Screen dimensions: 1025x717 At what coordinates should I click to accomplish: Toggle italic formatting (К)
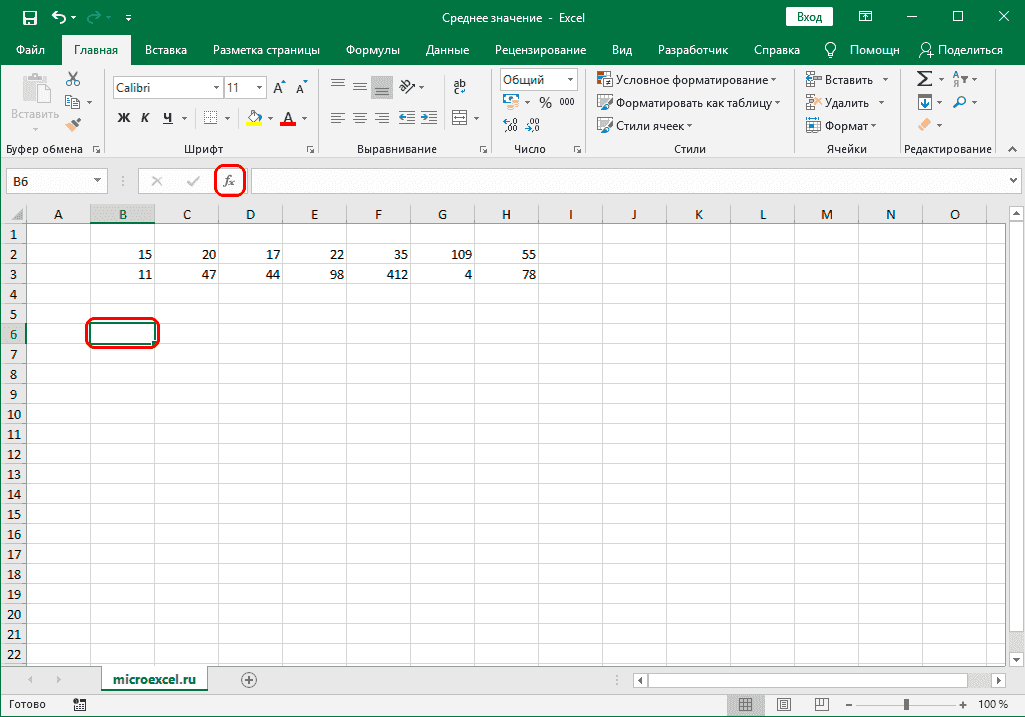[145, 118]
